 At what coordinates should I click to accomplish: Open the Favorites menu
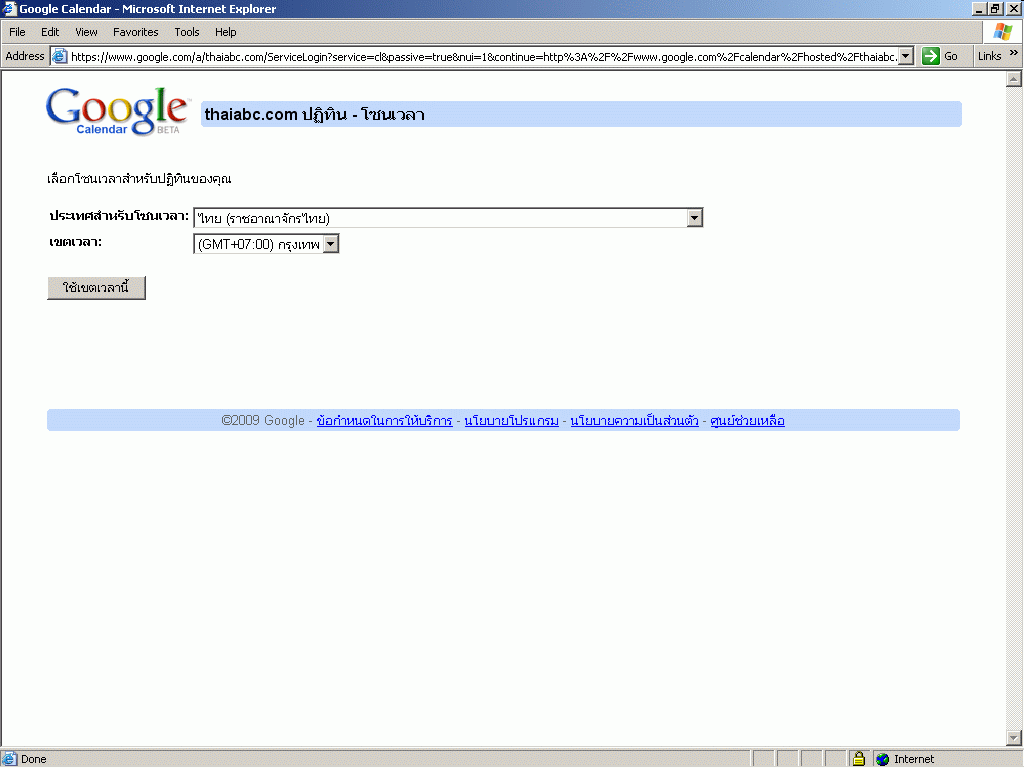click(135, 32)
